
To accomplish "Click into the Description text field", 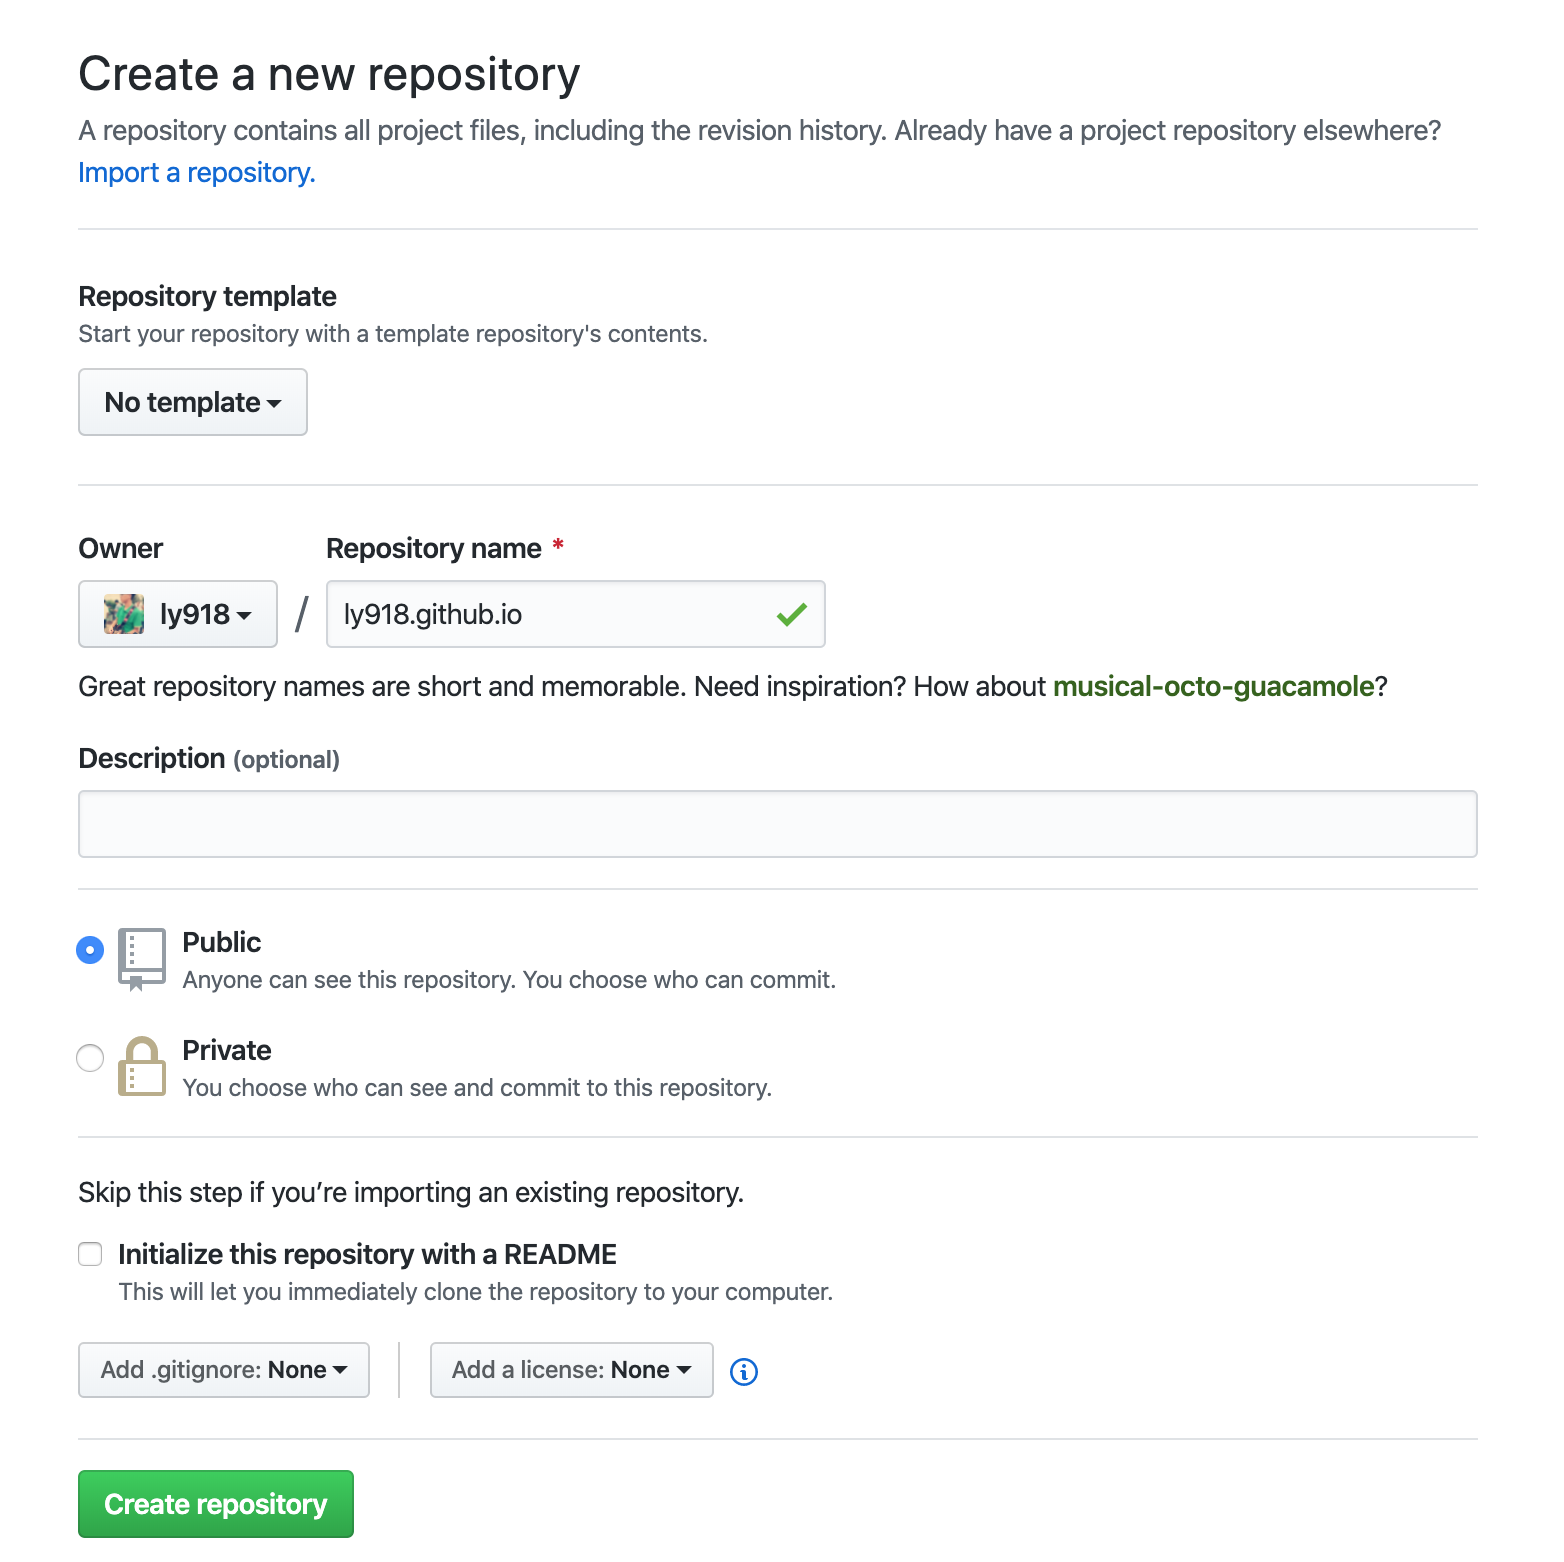I will [777, 824].
